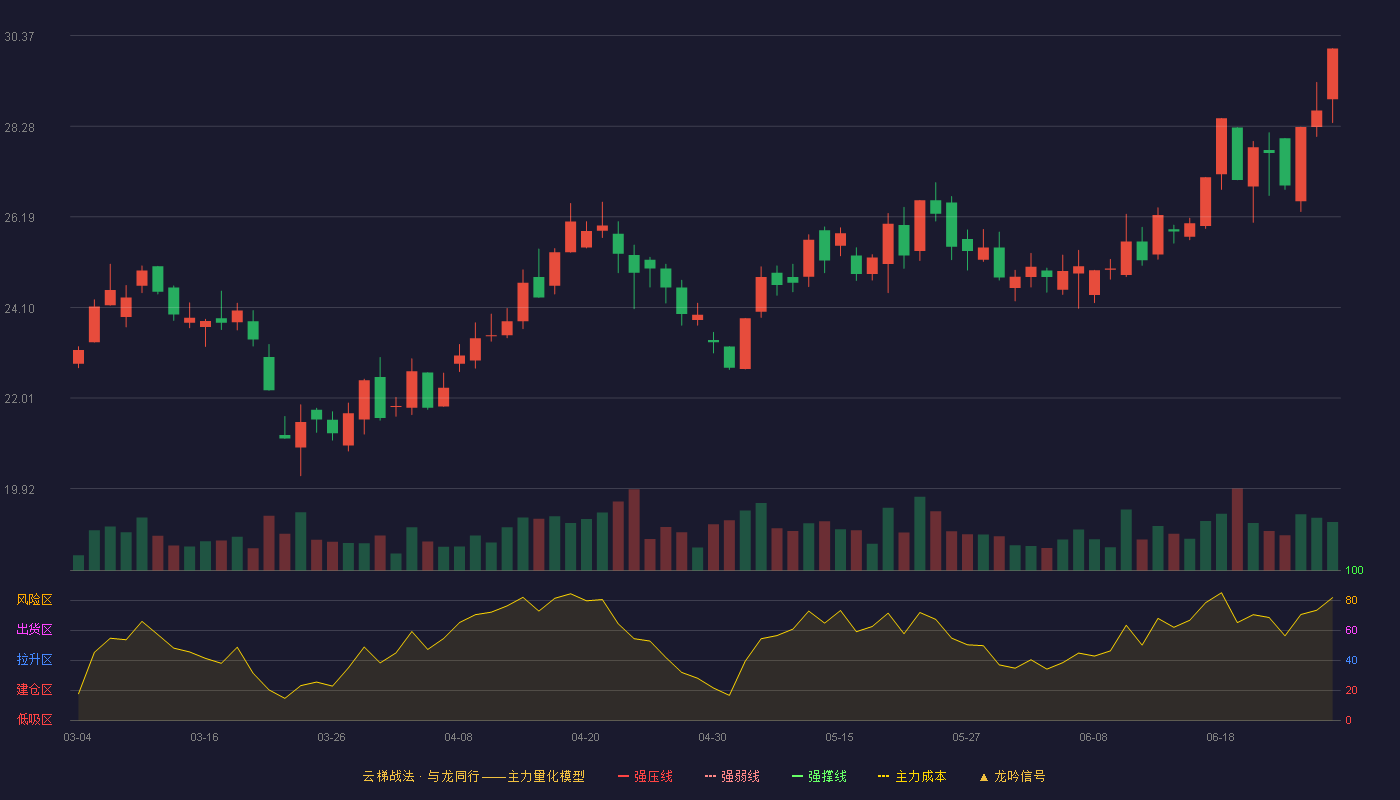The image size is (1400, 800).
Task: Toggle the 龙吟信号 legend series
Action: 1011,776
